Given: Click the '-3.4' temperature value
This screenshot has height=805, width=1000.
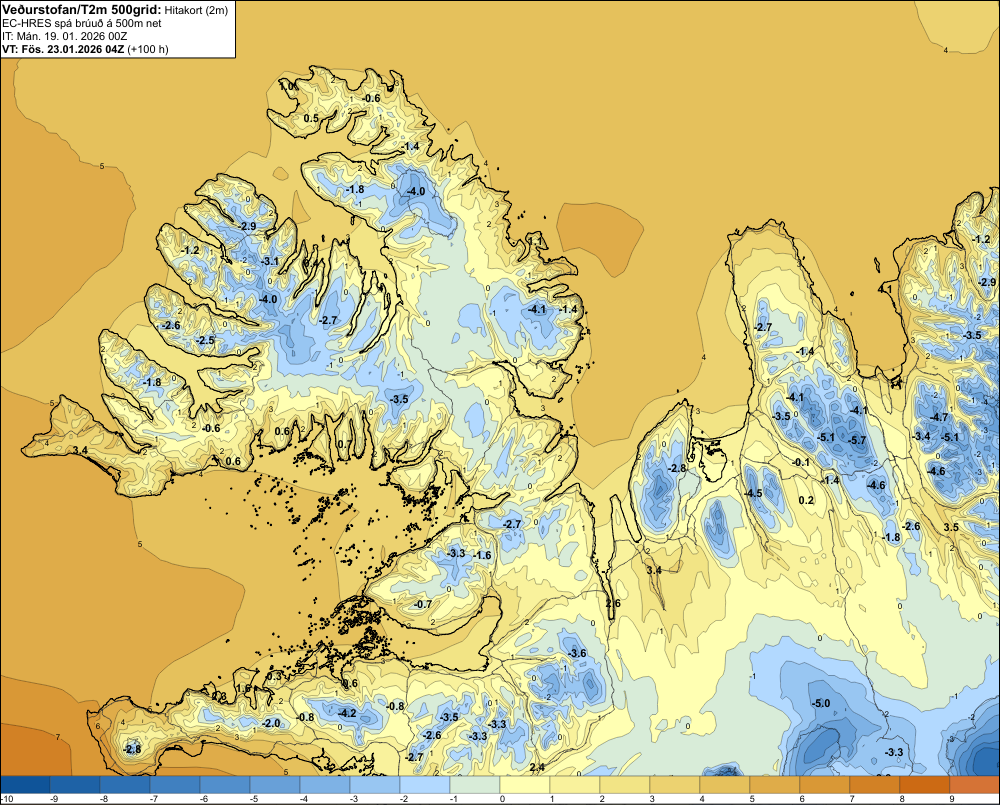Looking at the screenshot, I should (x=922, y=437).
